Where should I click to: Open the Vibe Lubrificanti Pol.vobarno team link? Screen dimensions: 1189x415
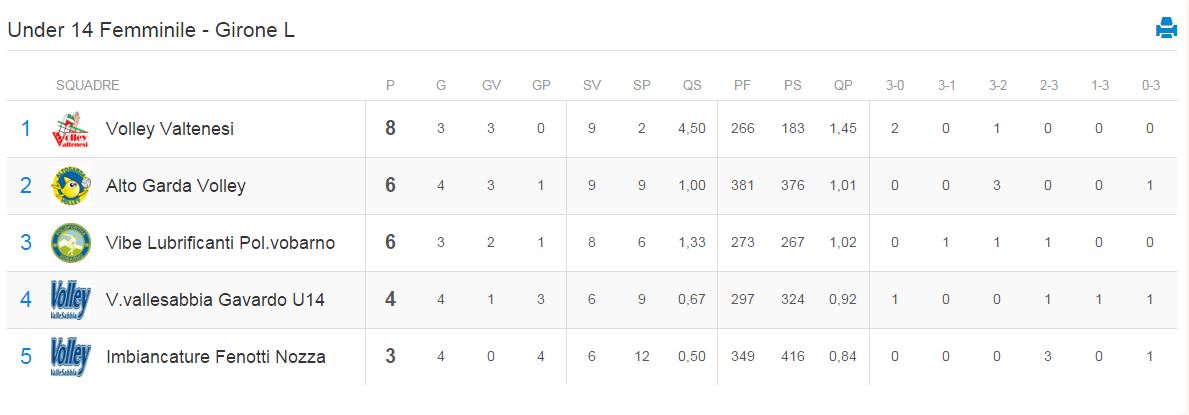pos(221,243)
